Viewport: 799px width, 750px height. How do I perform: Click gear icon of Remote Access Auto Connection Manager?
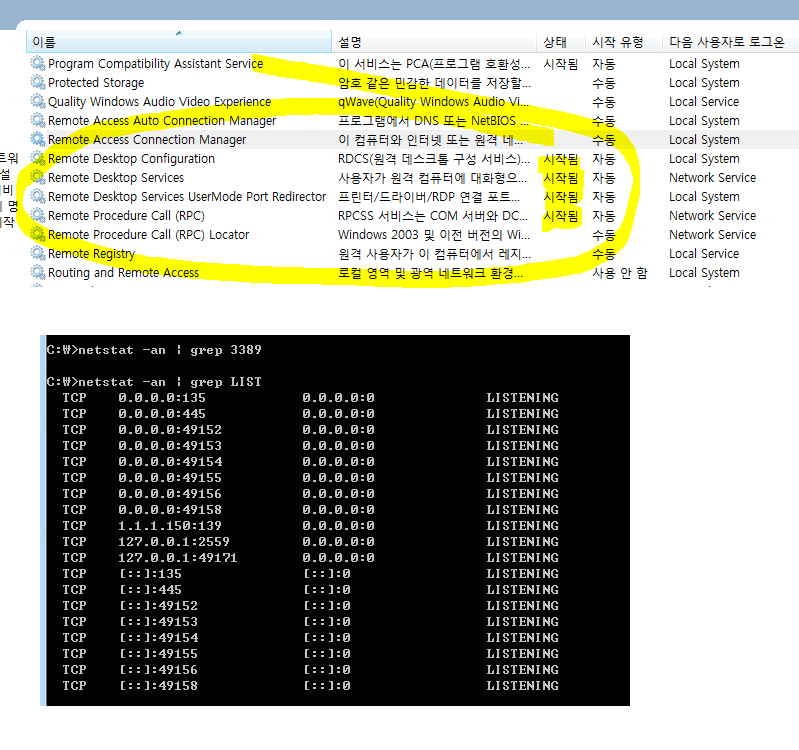click(38, 120)
